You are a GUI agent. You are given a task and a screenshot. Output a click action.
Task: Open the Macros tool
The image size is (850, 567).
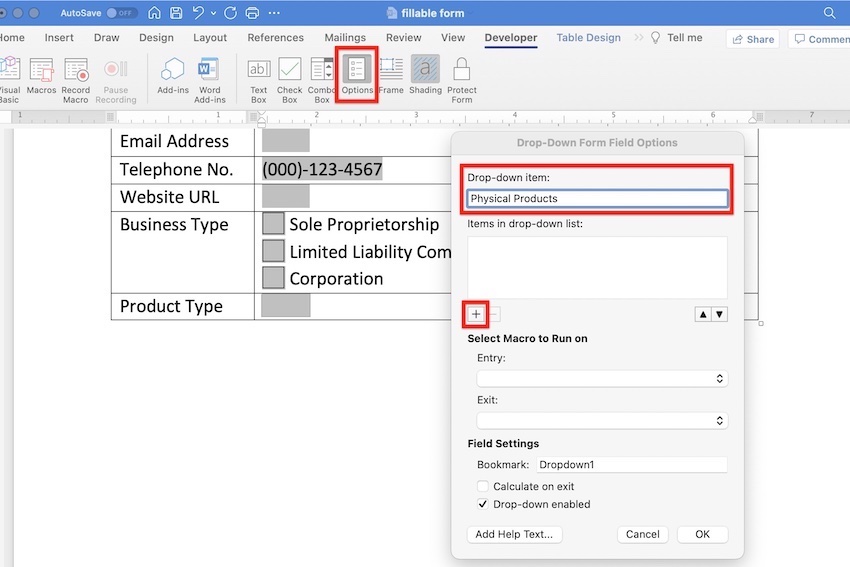click(x=42, y=70)
